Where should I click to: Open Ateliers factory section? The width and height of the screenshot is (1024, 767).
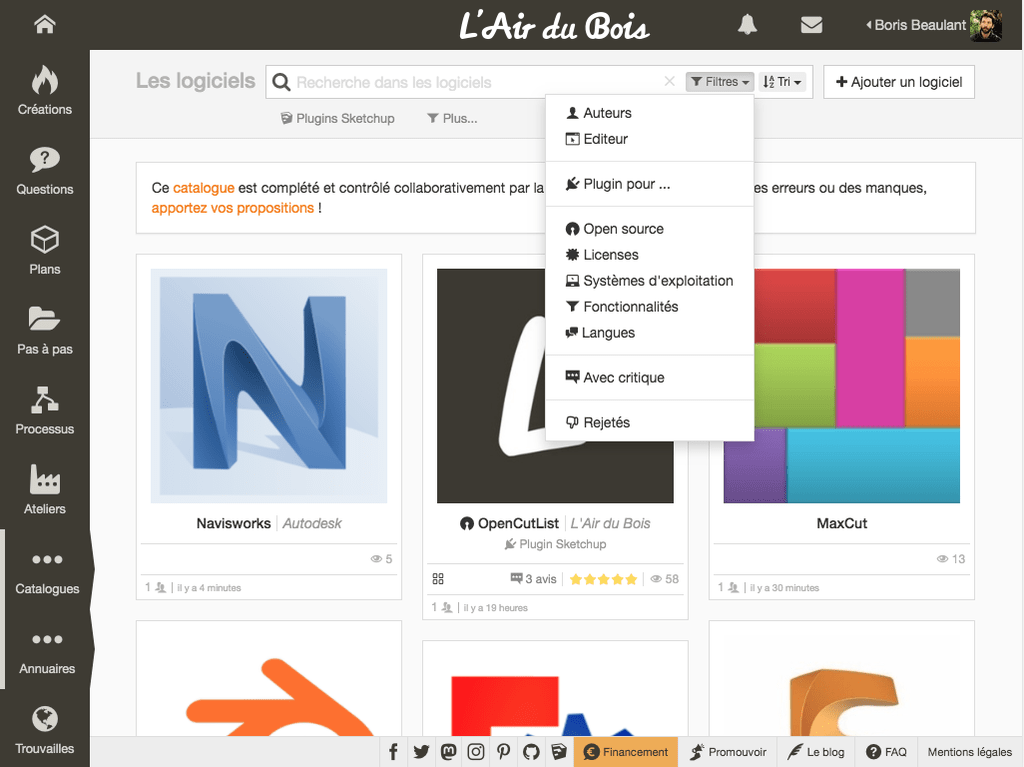coord(44,490)
